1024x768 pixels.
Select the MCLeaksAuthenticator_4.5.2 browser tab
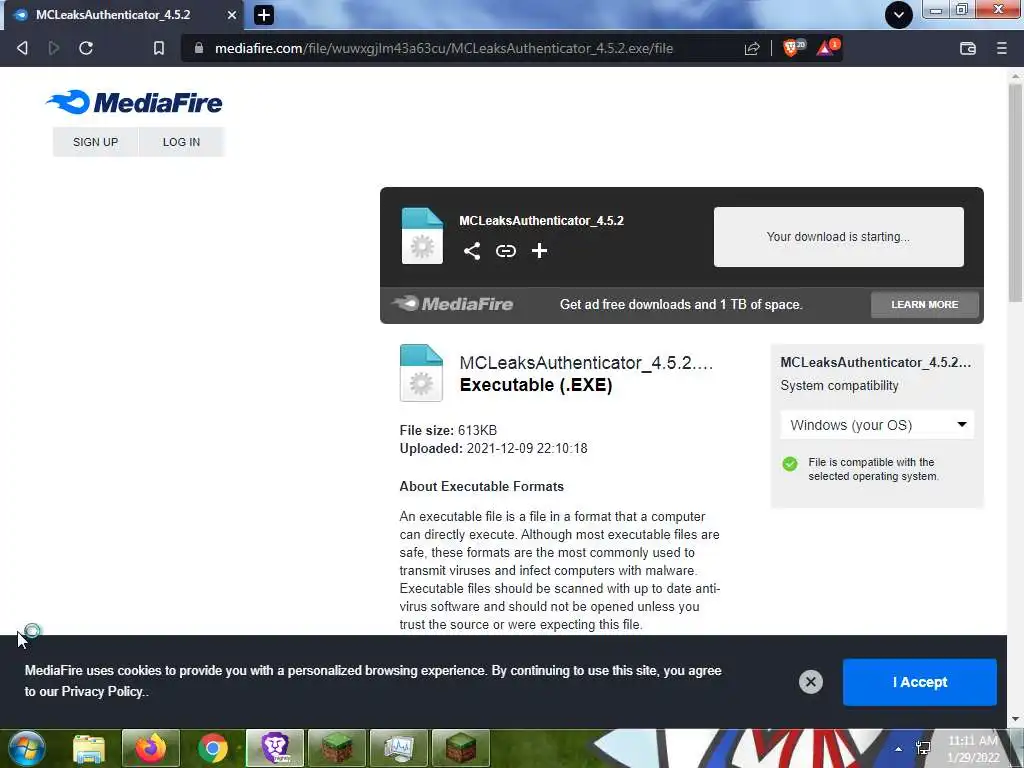coord(124,14)
